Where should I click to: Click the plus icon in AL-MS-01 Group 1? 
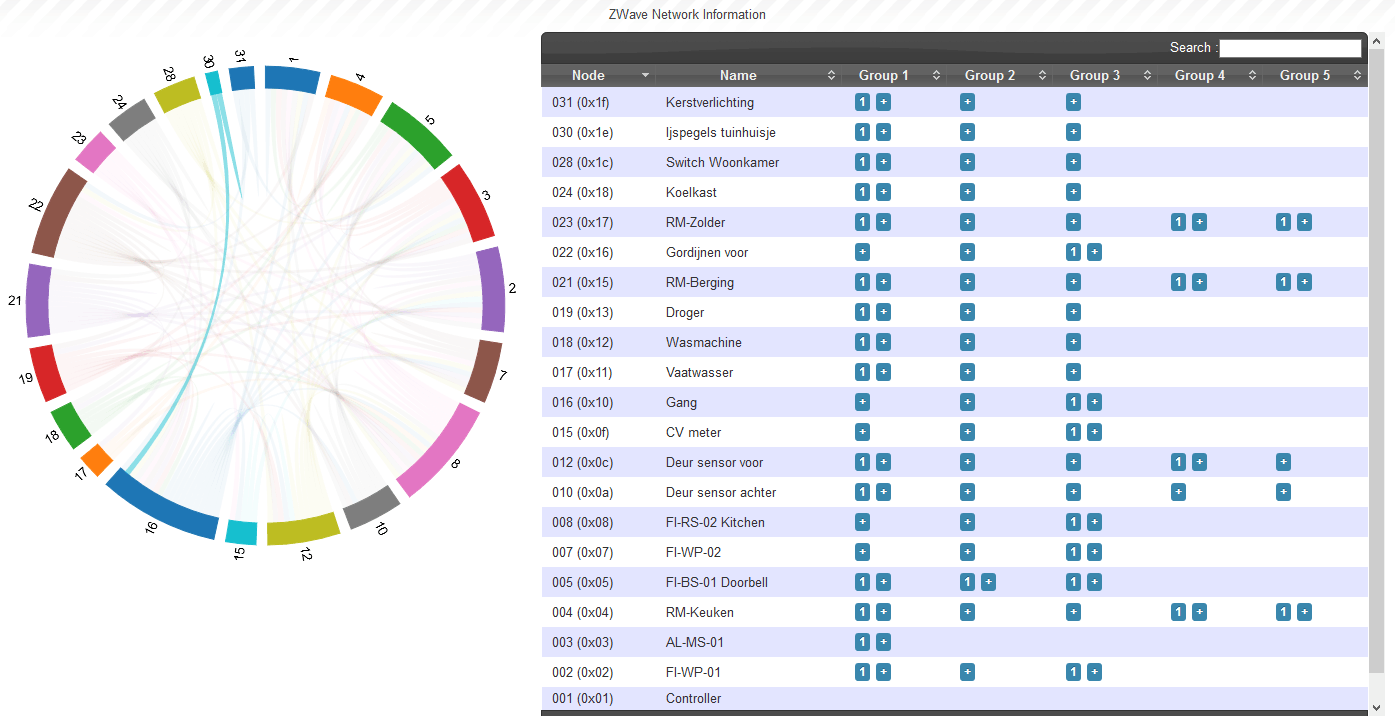pos(883,642)
